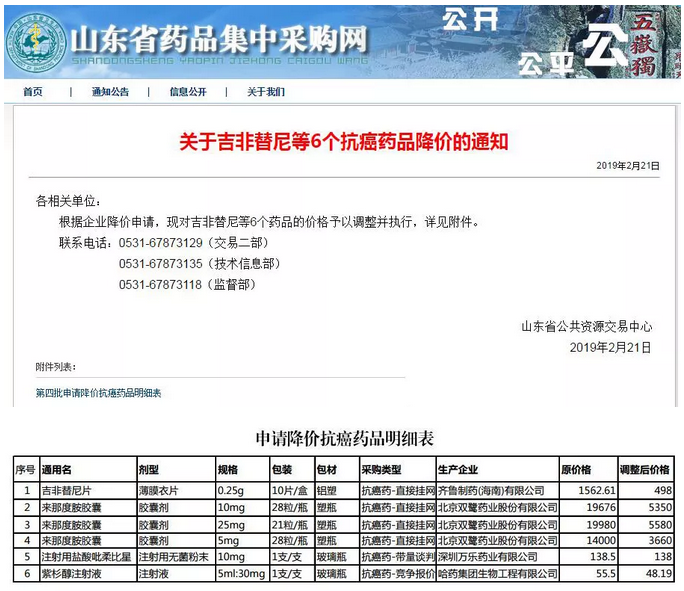Viewport: 684px width, 591px height.
Task: Click the 各相关单位 salutation line
Action: 68,201
